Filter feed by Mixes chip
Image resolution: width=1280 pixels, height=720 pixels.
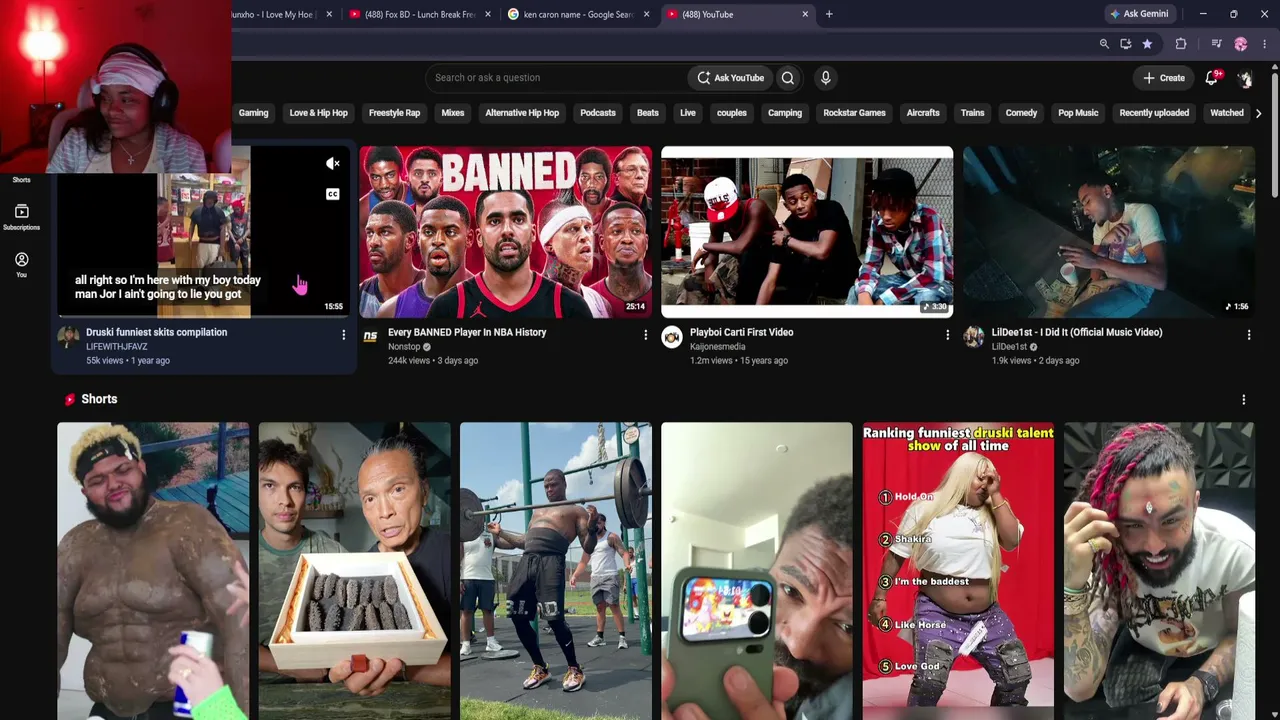coord(453,113)
